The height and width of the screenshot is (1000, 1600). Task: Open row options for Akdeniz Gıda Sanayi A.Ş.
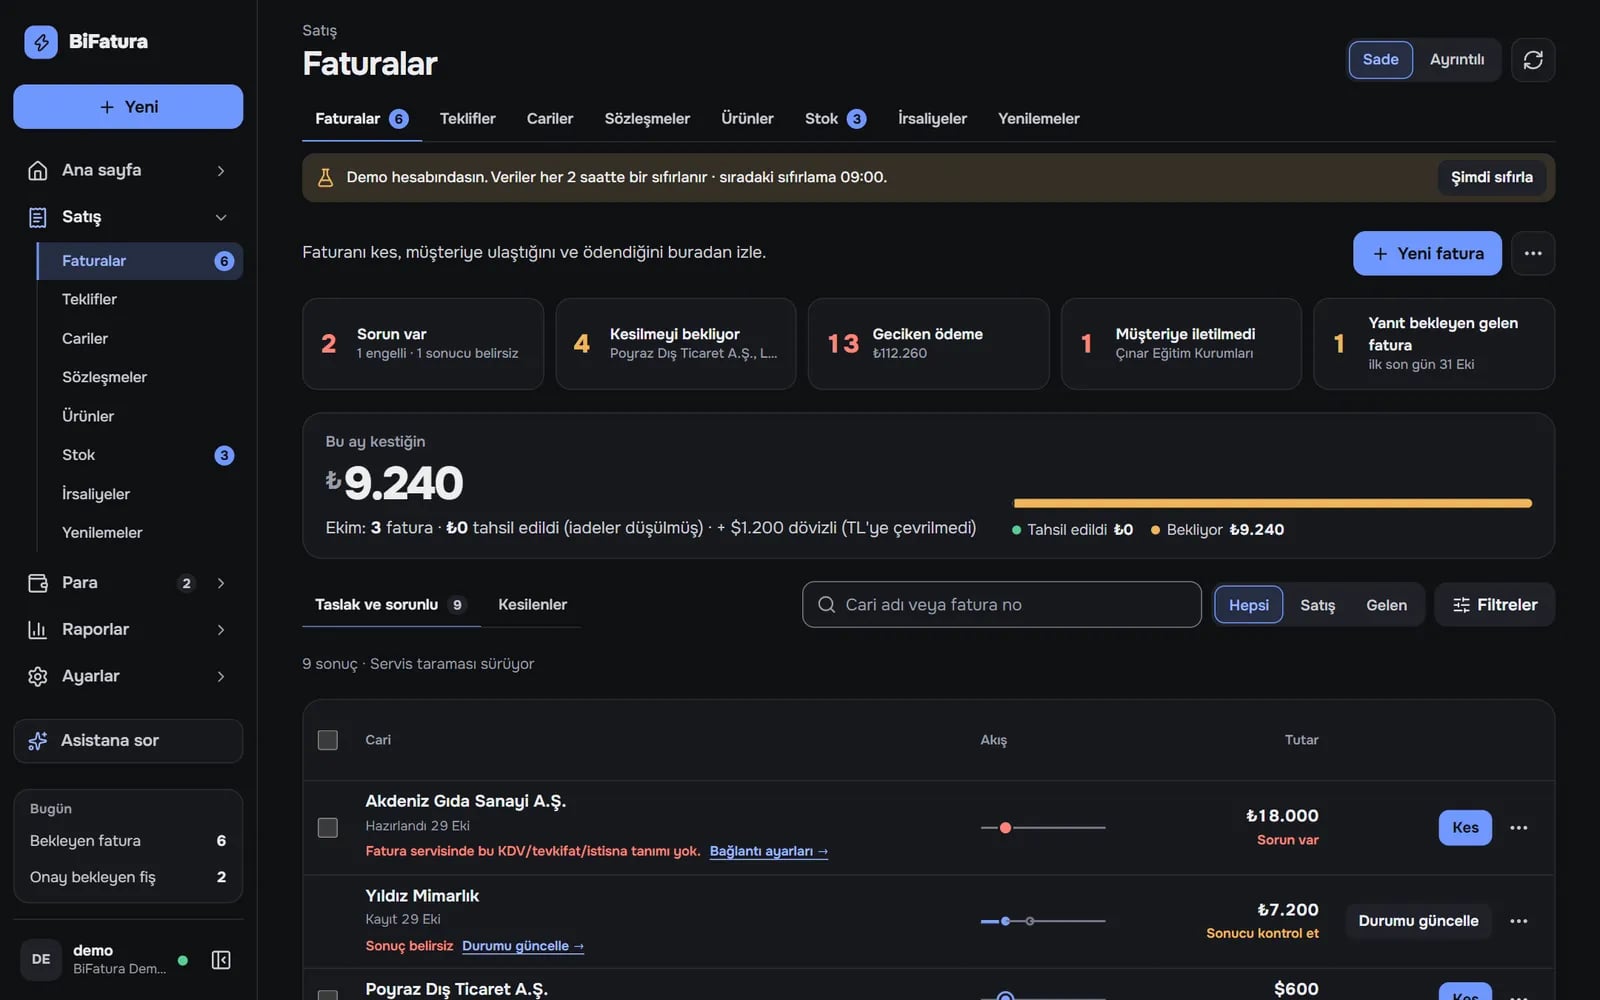[1519, 828]
